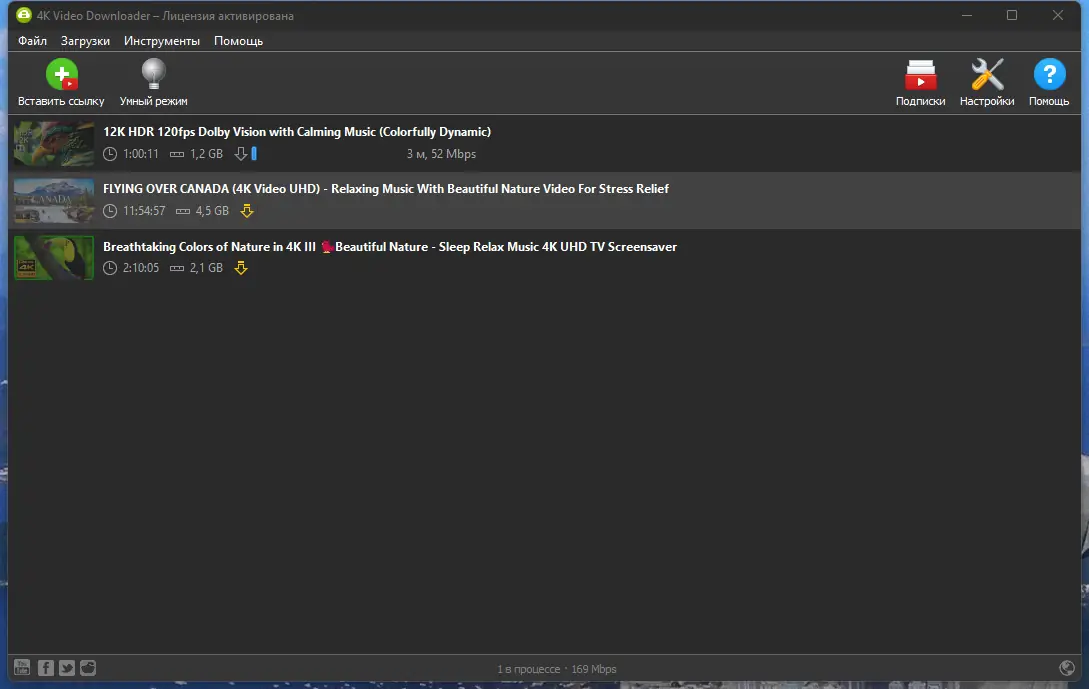This screenshot has height=689, width=1089.
Task: Open Subscriptions (Подписки) icon
Action: pos(920,74)
